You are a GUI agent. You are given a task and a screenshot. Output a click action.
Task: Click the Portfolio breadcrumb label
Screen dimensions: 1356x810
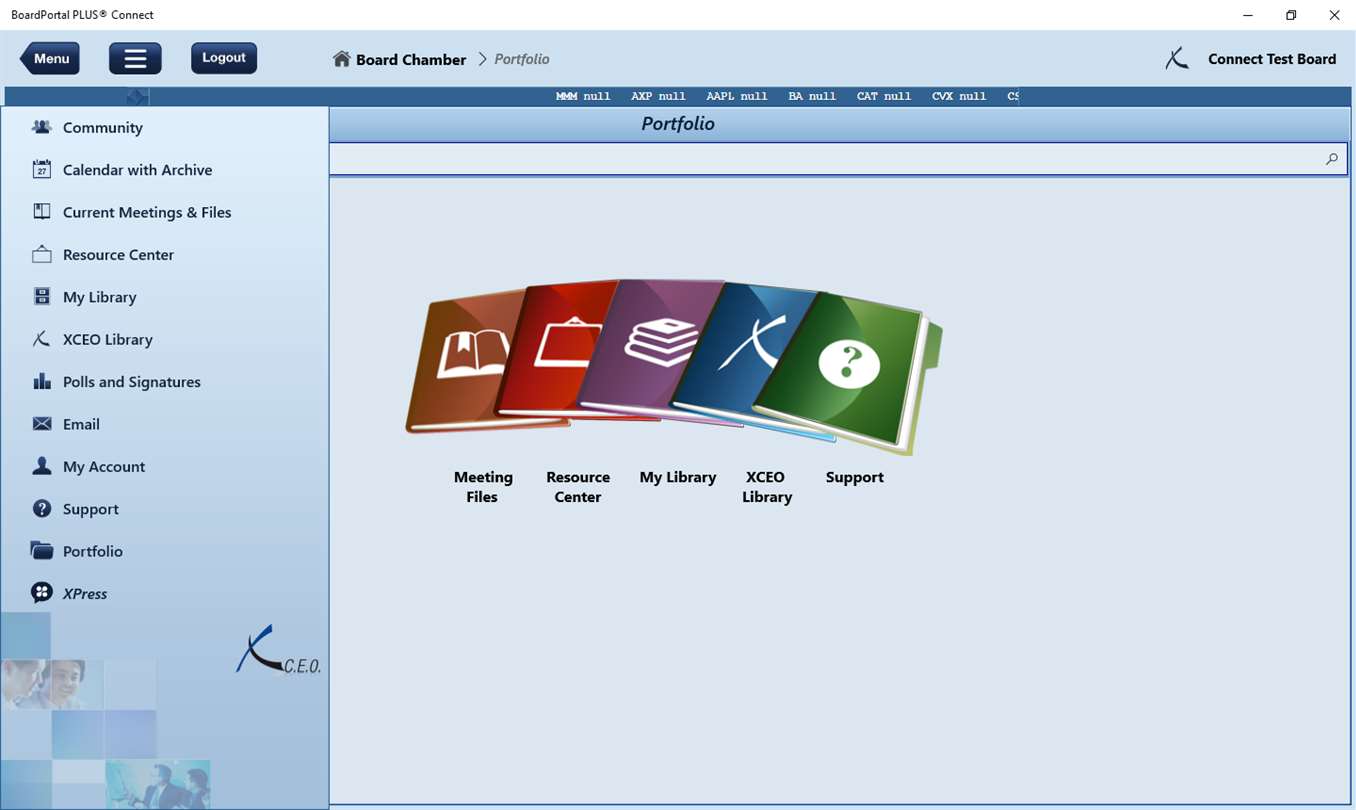click(x=522, y=59)
